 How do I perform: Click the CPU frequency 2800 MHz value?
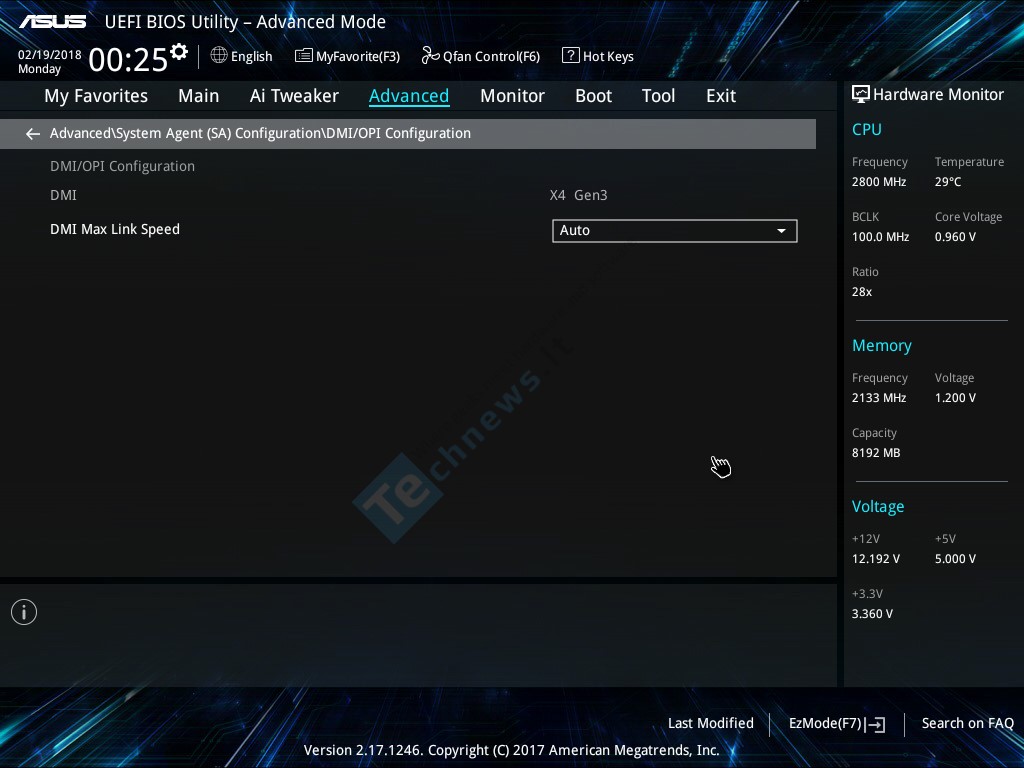879,182
